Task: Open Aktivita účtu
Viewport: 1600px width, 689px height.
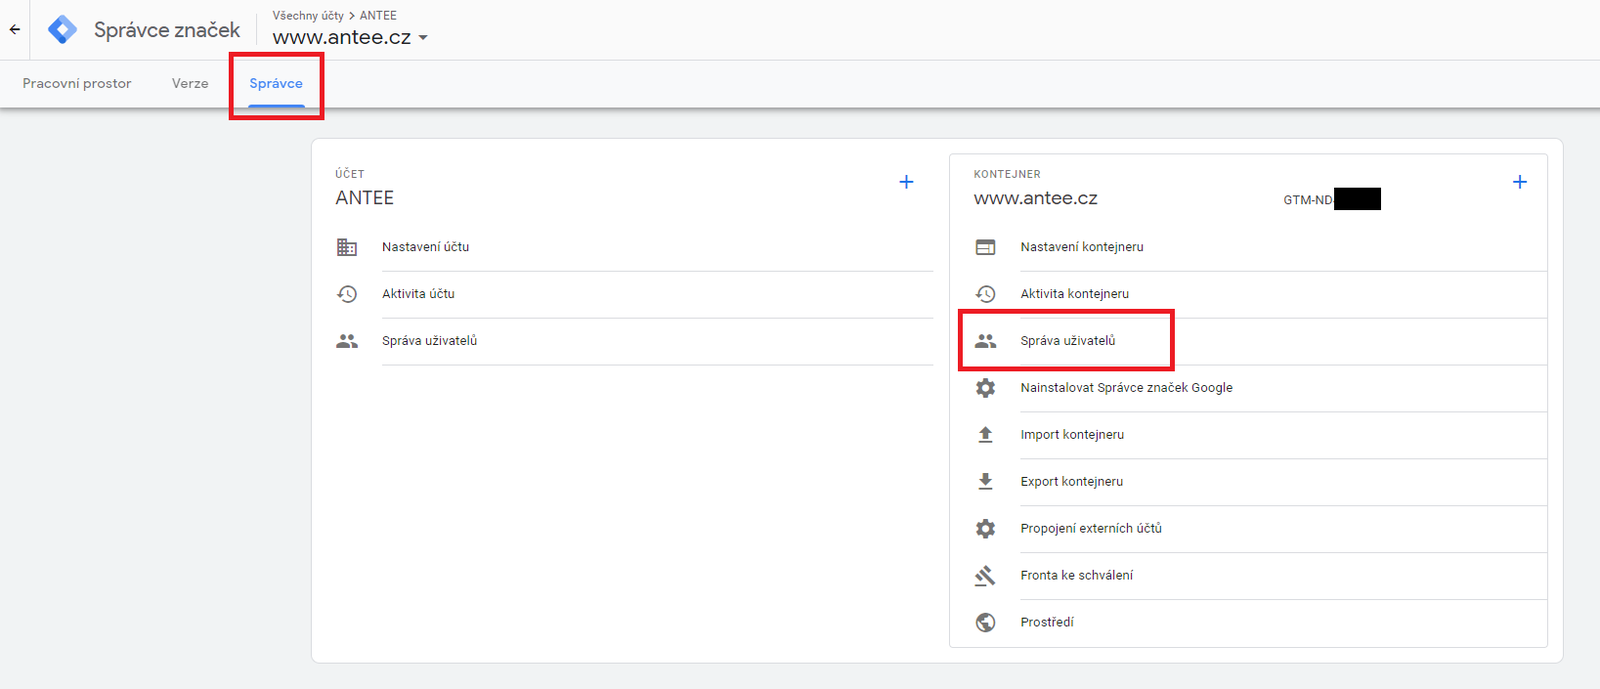Action: 418,294
